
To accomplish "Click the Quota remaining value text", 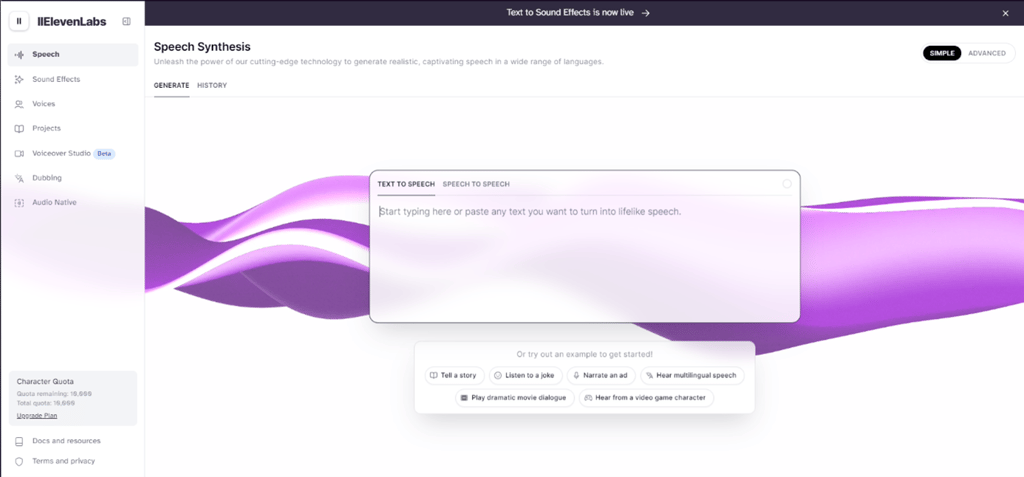I will (54, 395).
